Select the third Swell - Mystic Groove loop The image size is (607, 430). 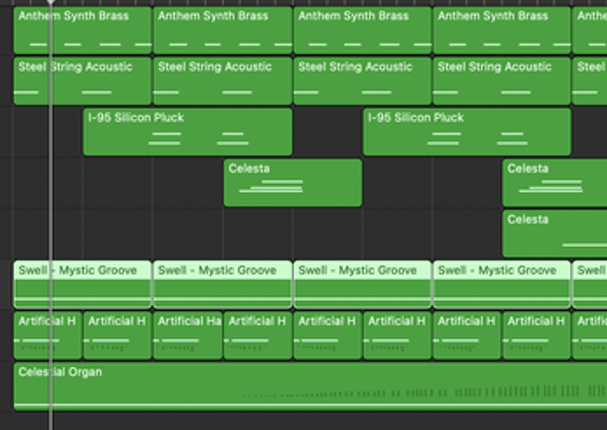click(x=362, y=285)
